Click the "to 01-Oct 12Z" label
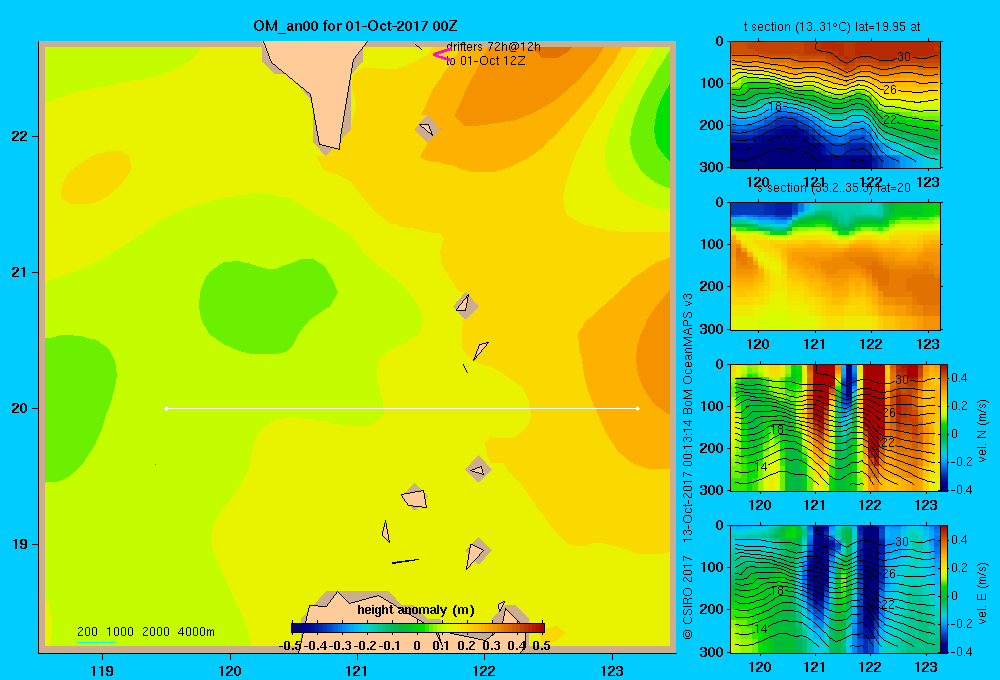The height and width of the screenshot is (680, 1000). 485,61
